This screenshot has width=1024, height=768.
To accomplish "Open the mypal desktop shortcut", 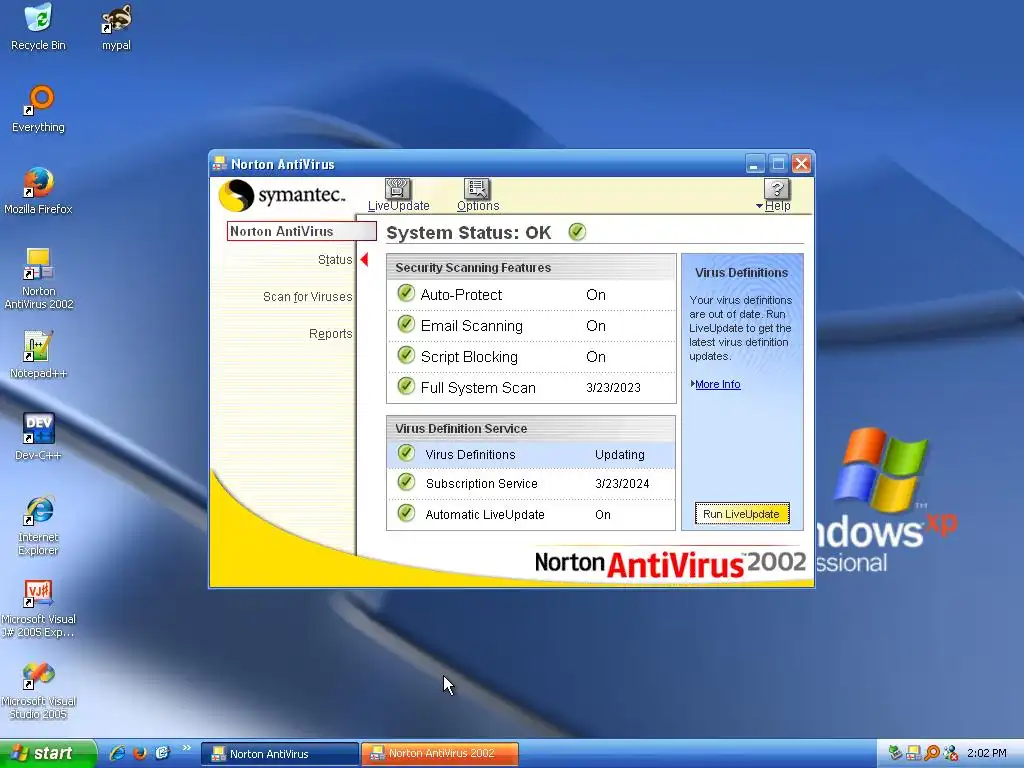I will (x=116, y=27).
